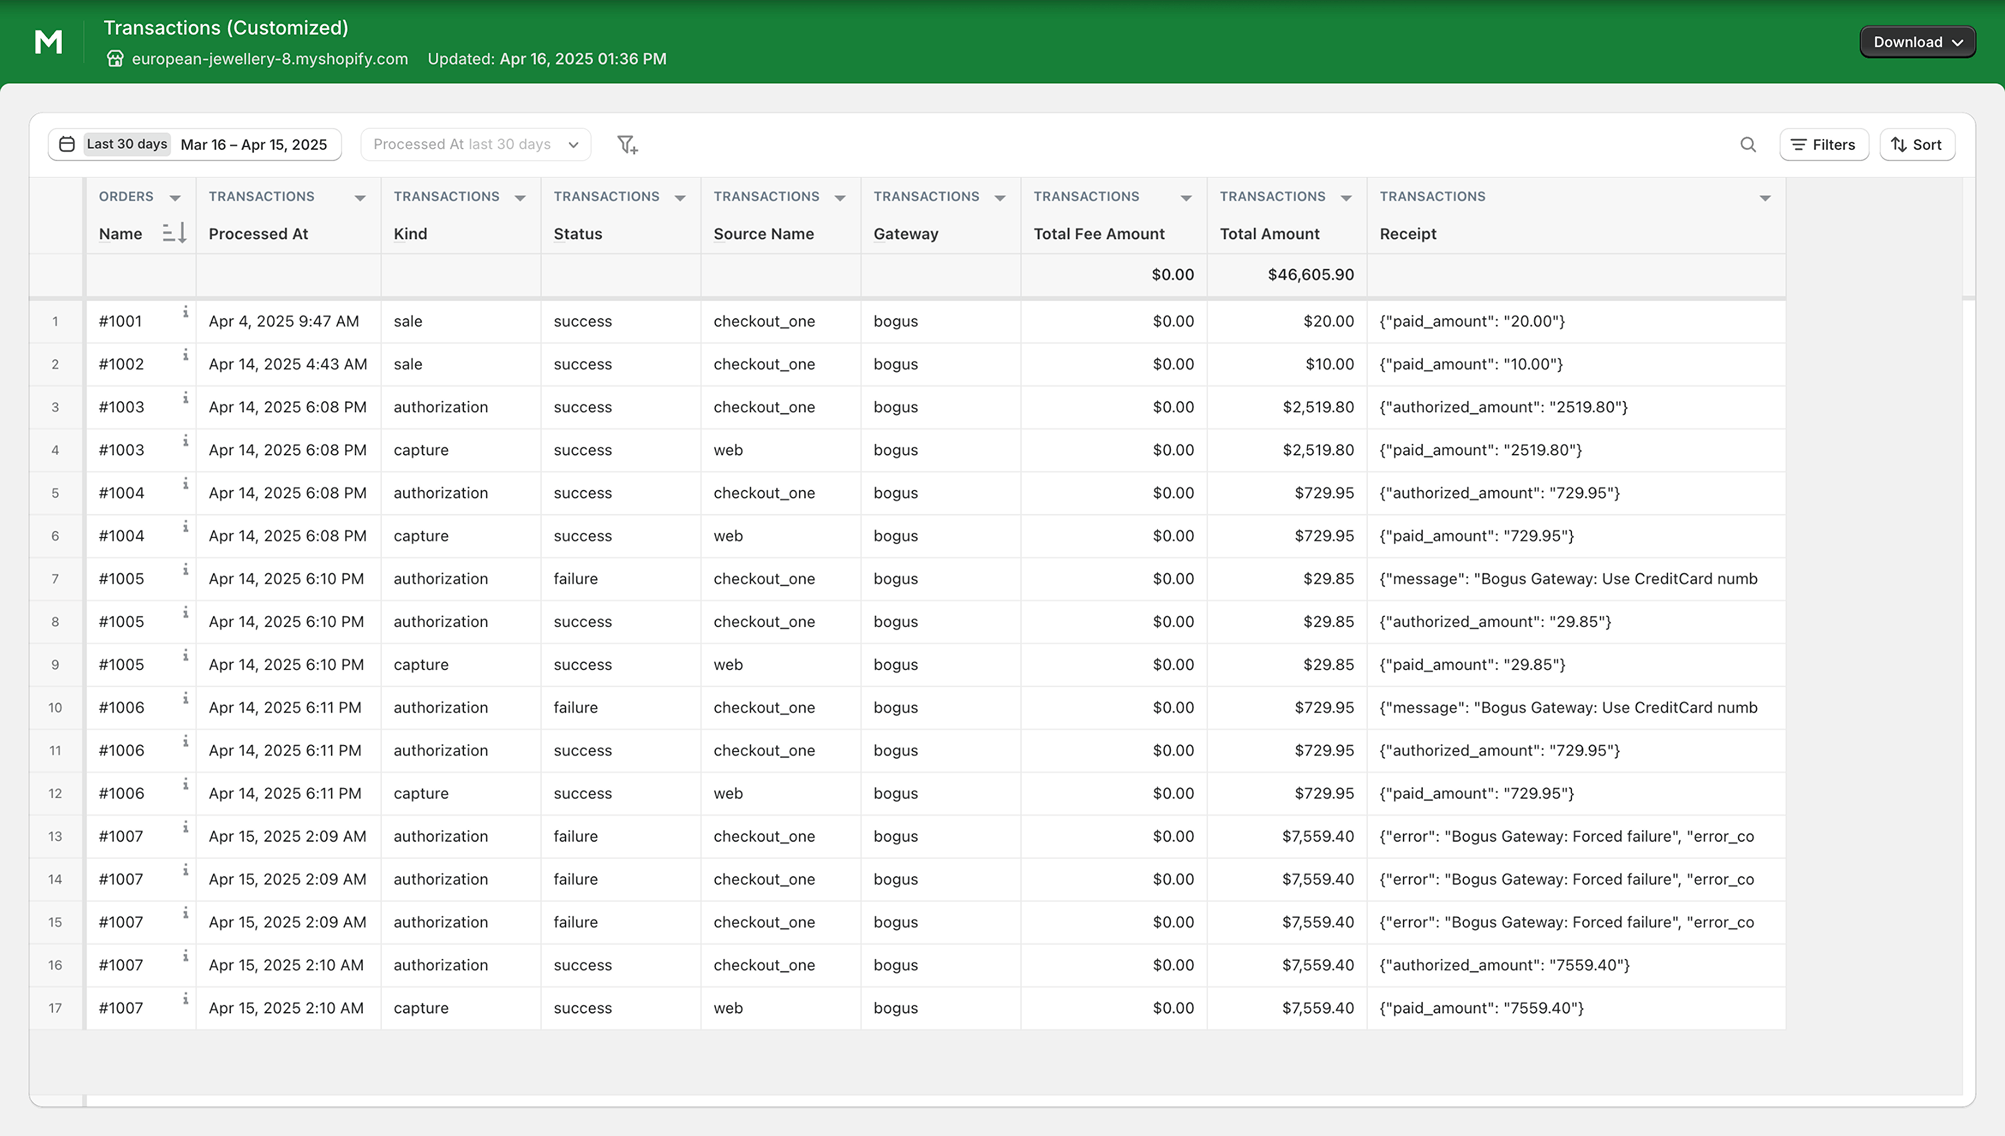Click the store icon next to the shop domain
2005x1136 pixels.
[x=115, y=58]
